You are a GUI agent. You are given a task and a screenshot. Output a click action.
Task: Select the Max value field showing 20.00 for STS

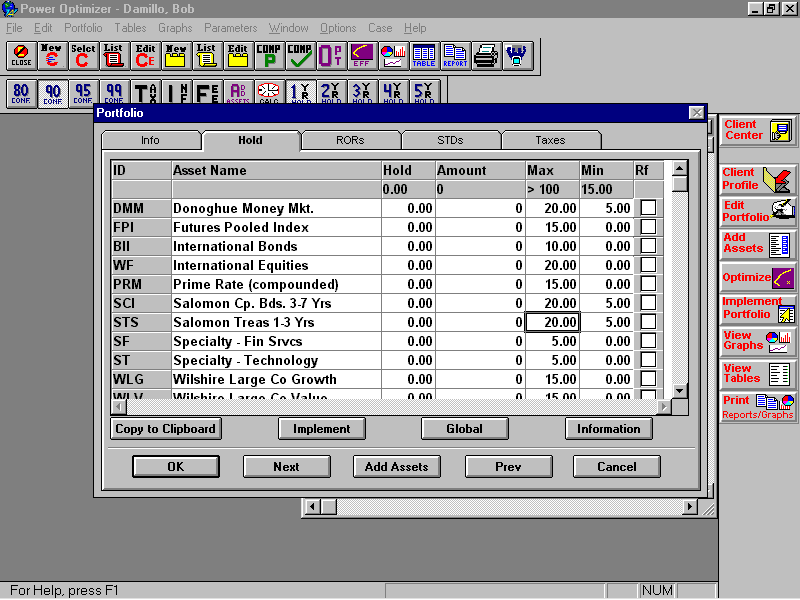(x=553, y=322)
